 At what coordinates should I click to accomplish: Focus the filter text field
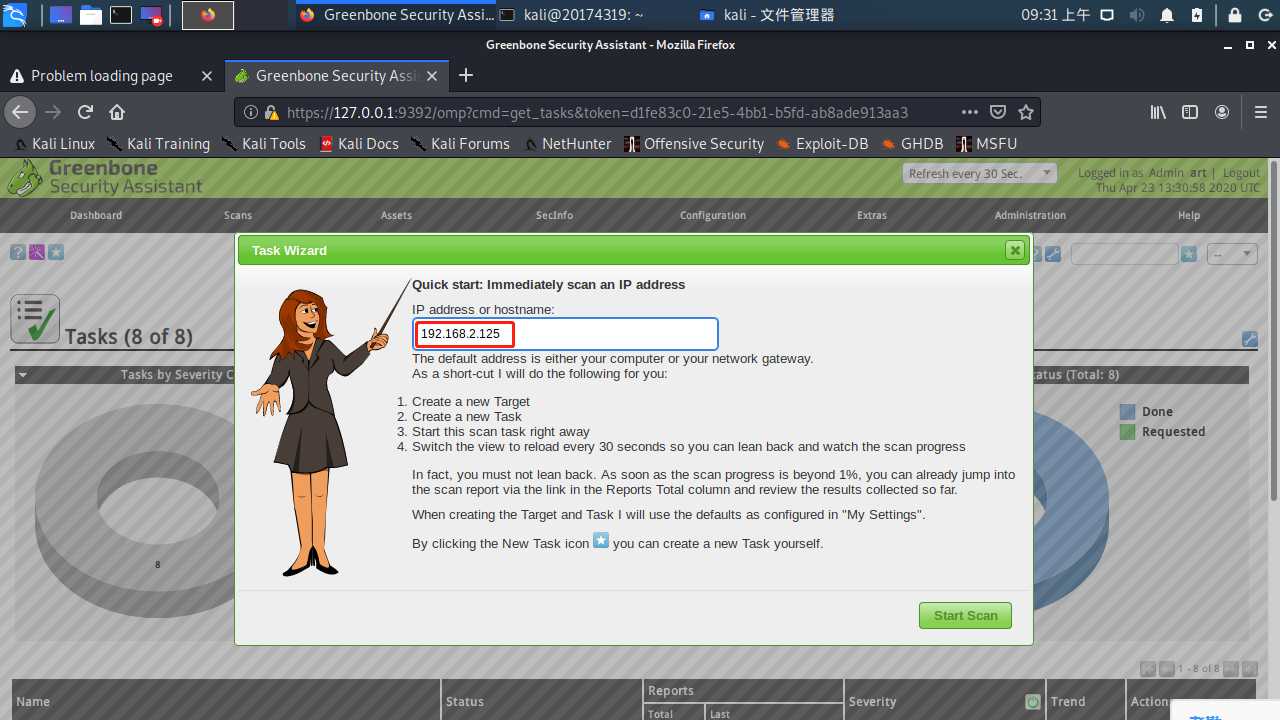(x=1124, y=254)
